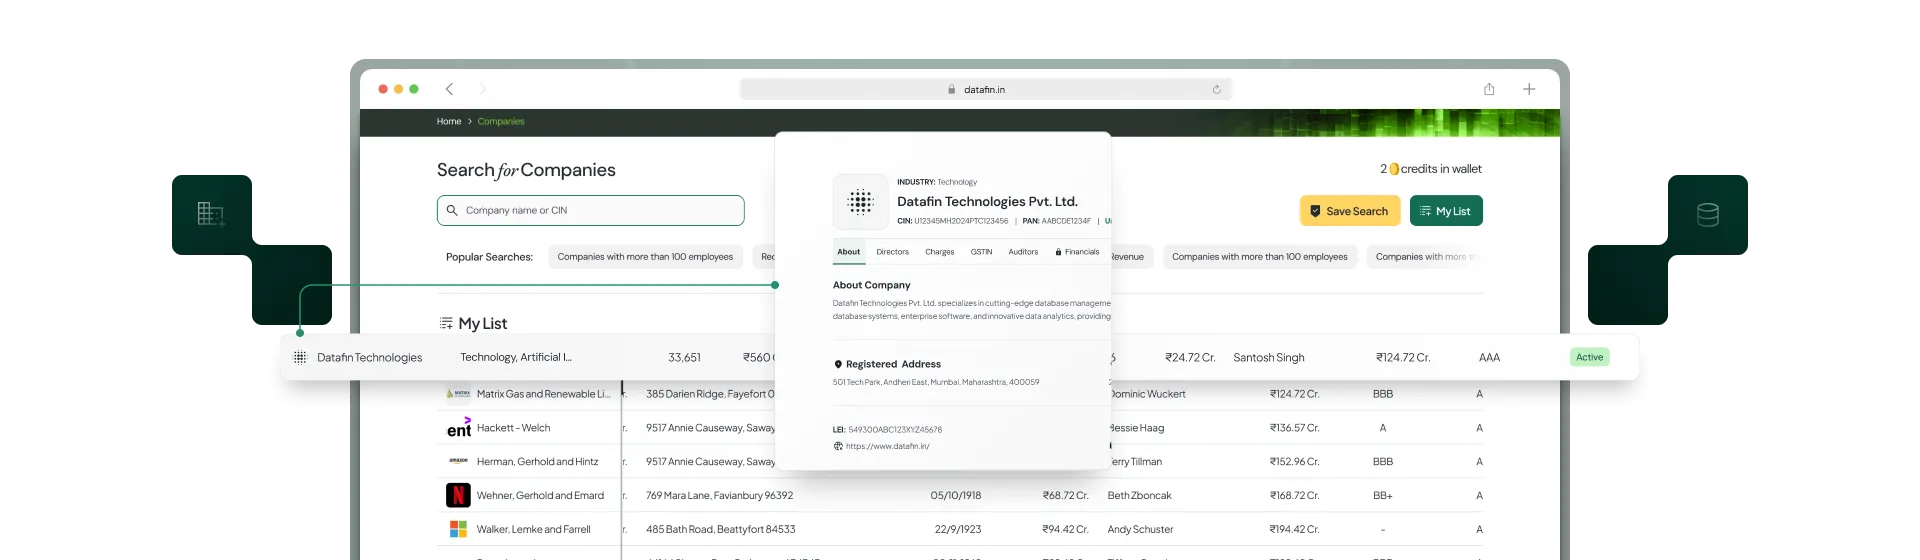The image size is (1920, 560).
Task: Click the AAA rating in Datafin row
Action: point(1489,357)
